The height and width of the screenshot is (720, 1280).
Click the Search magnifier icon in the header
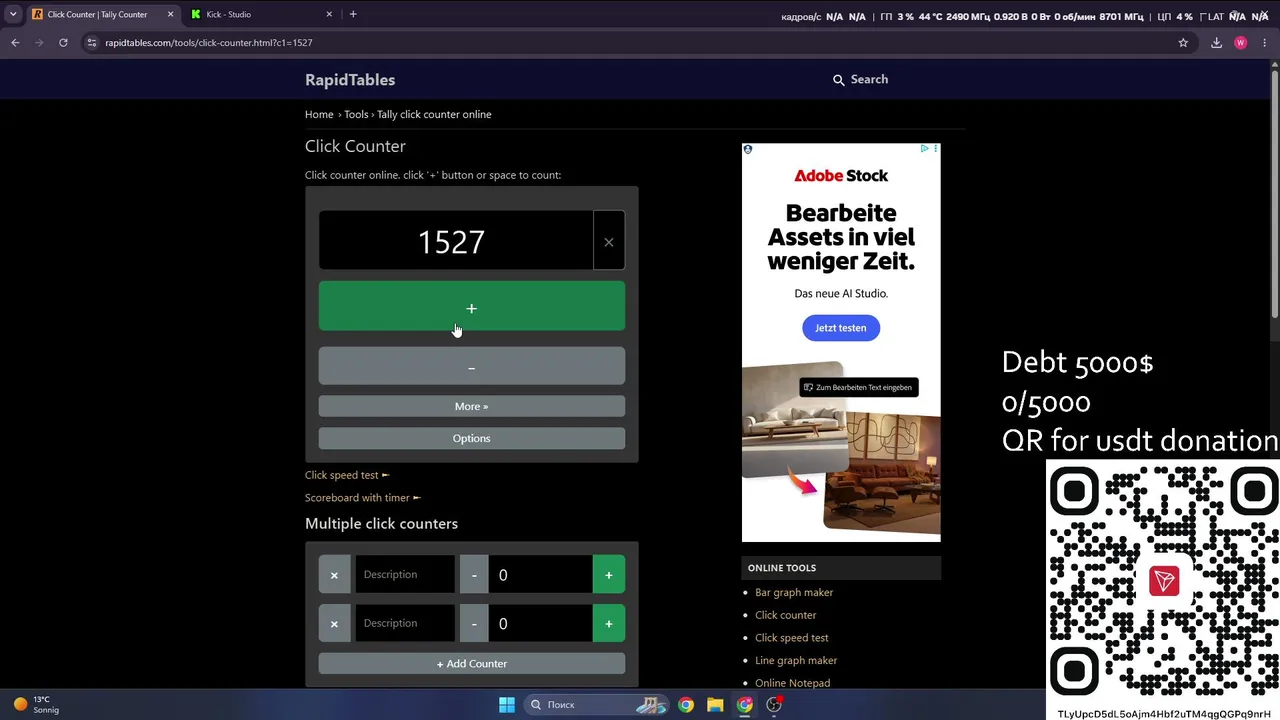pos(839,80)
